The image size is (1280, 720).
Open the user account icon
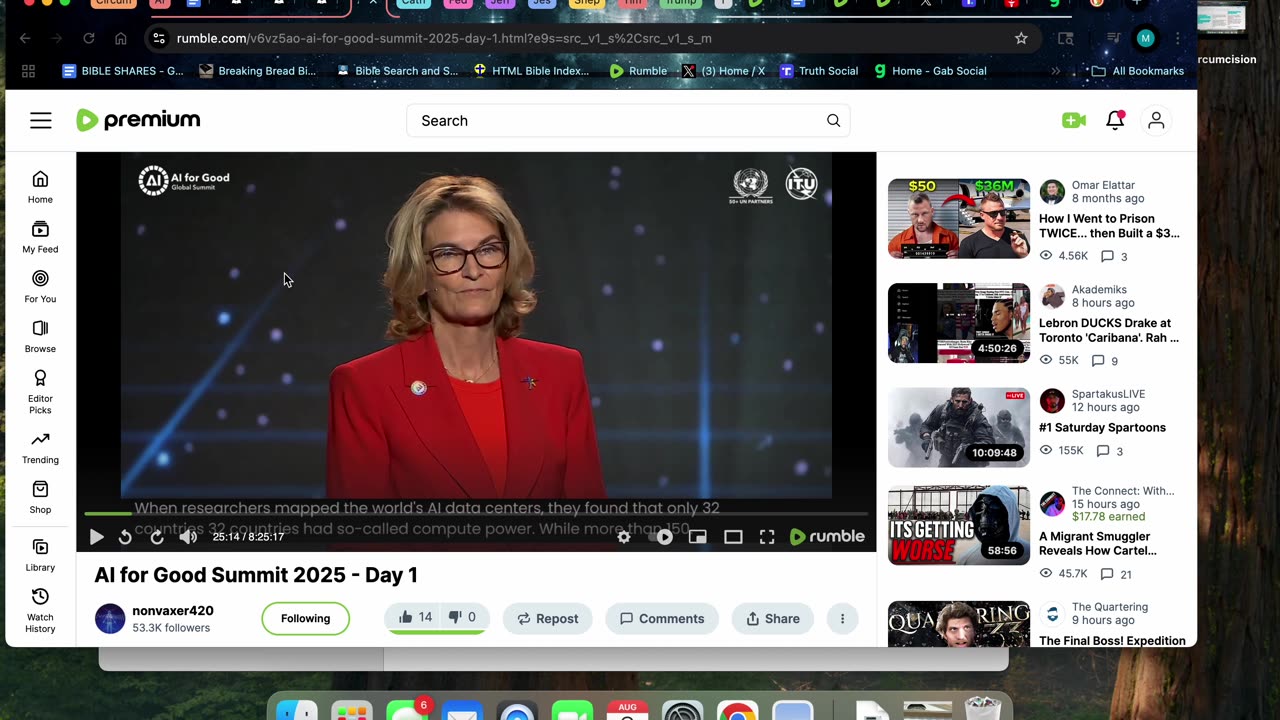(x=1156, y=120)
